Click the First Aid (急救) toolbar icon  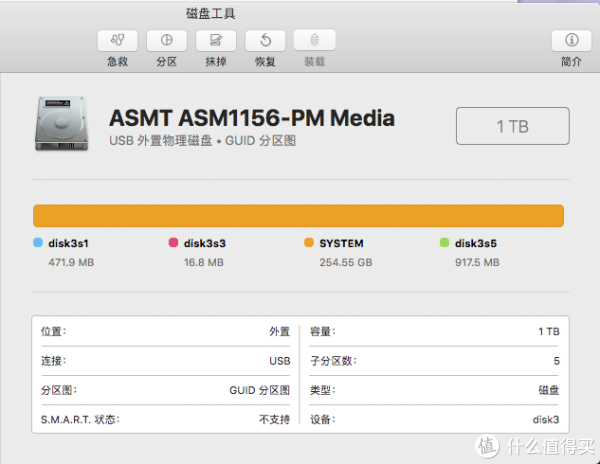118,40
